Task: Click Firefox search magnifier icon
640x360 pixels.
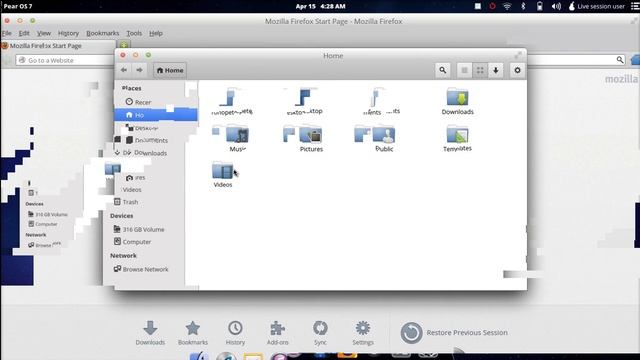Action: pyautogui.click(x=620, y=60)
